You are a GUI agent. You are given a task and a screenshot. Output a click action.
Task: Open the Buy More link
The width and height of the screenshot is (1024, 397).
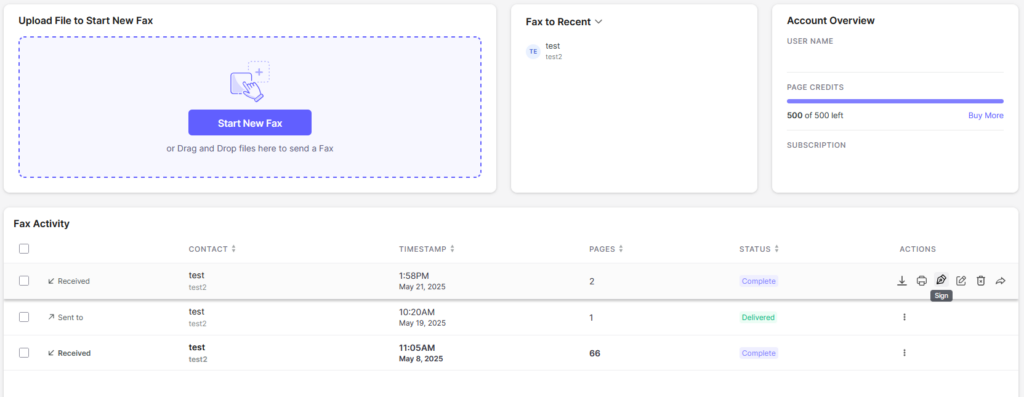click(985, 116)
